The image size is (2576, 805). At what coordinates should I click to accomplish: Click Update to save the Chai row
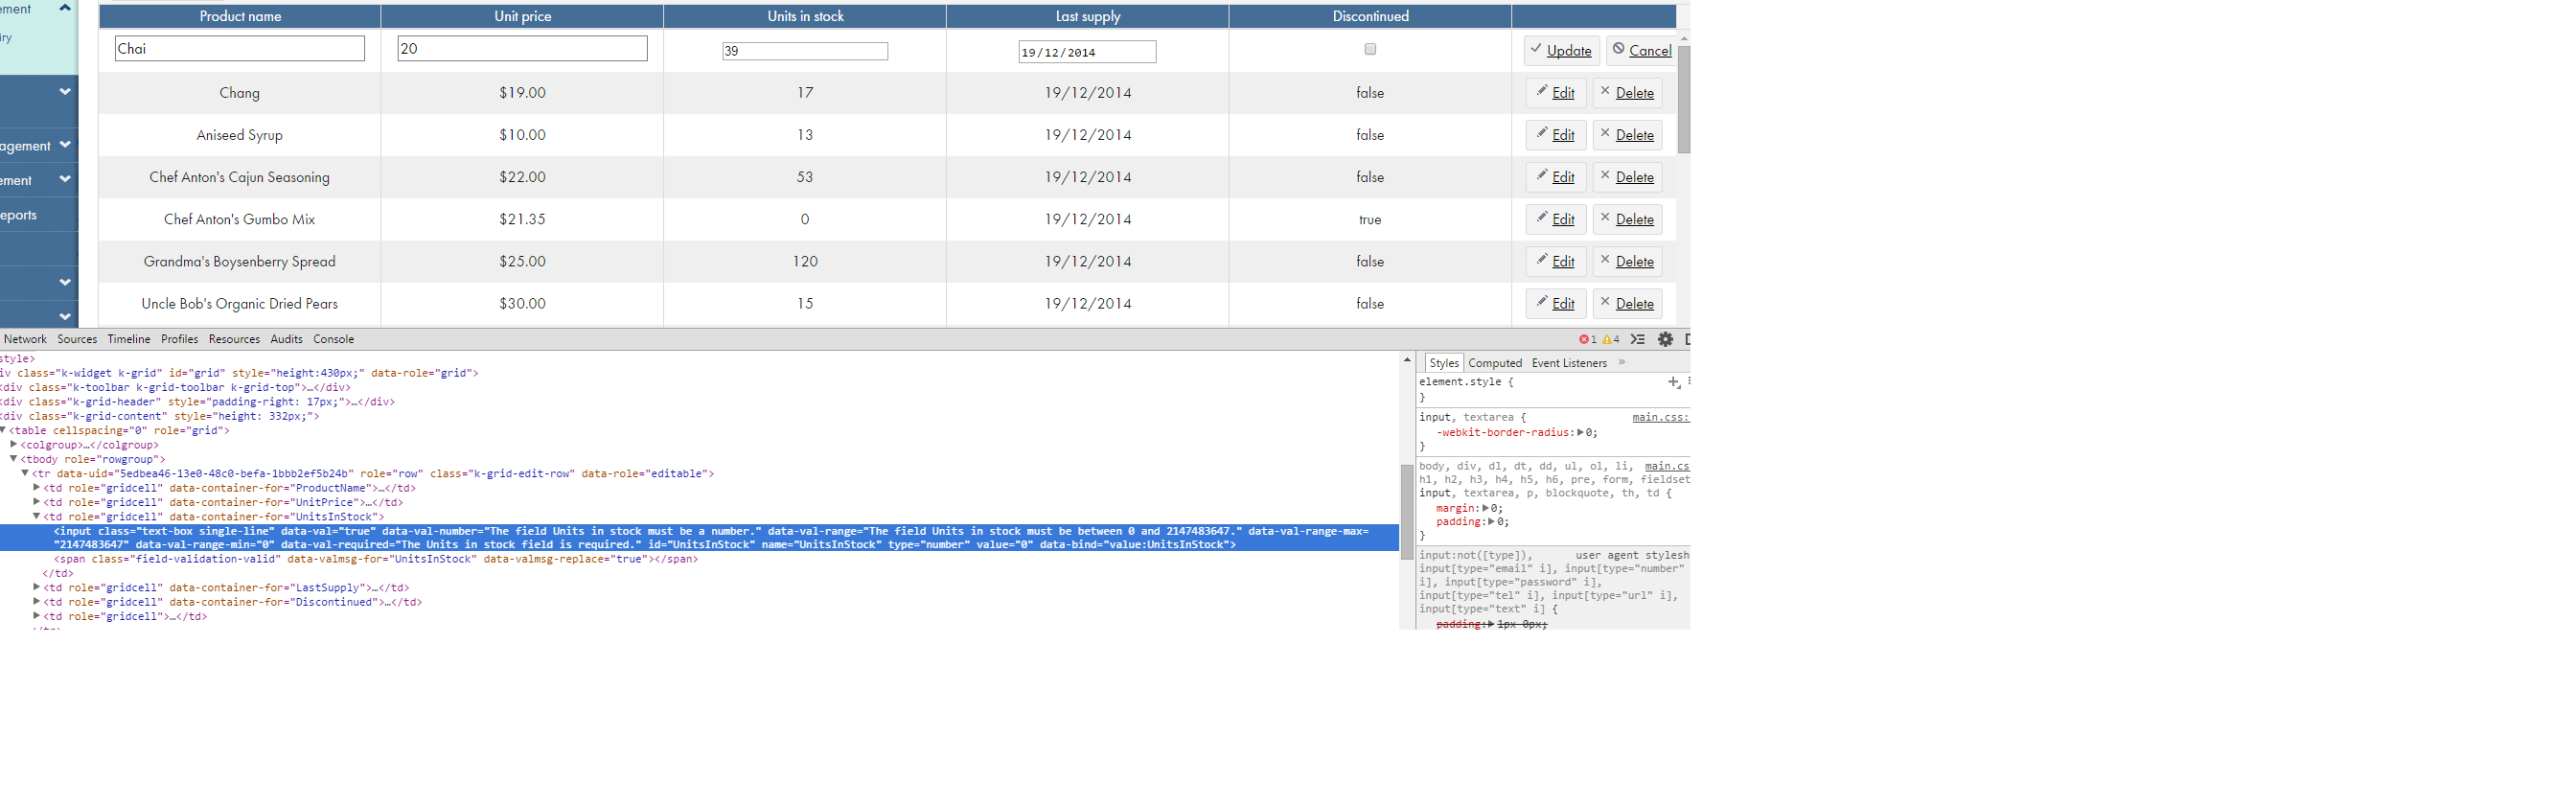[x=1562, y=50]
